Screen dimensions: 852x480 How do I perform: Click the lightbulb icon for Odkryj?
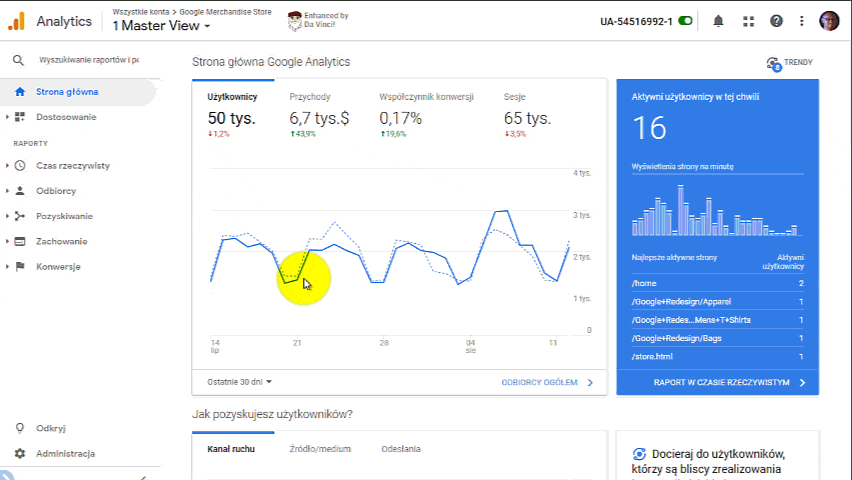pyautogui.click(x=20, y=428)
